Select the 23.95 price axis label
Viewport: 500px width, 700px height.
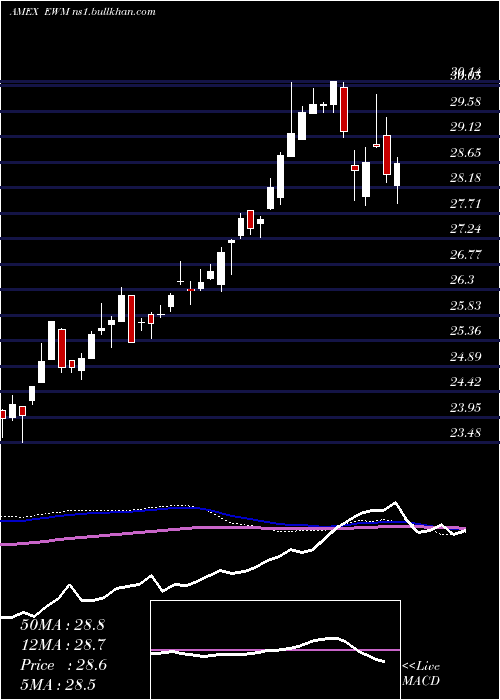click(465, 408)
